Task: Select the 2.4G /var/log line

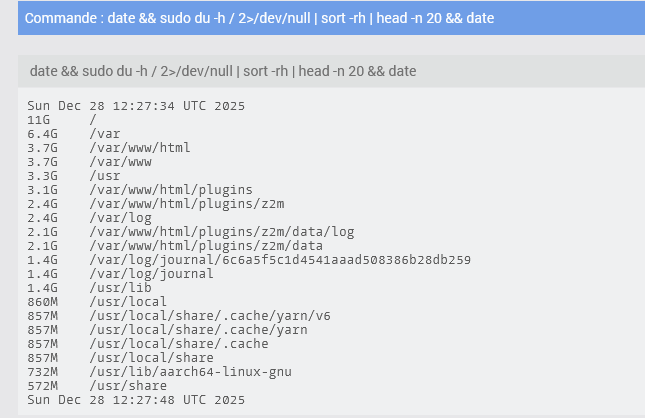Action: pos(90,217)
